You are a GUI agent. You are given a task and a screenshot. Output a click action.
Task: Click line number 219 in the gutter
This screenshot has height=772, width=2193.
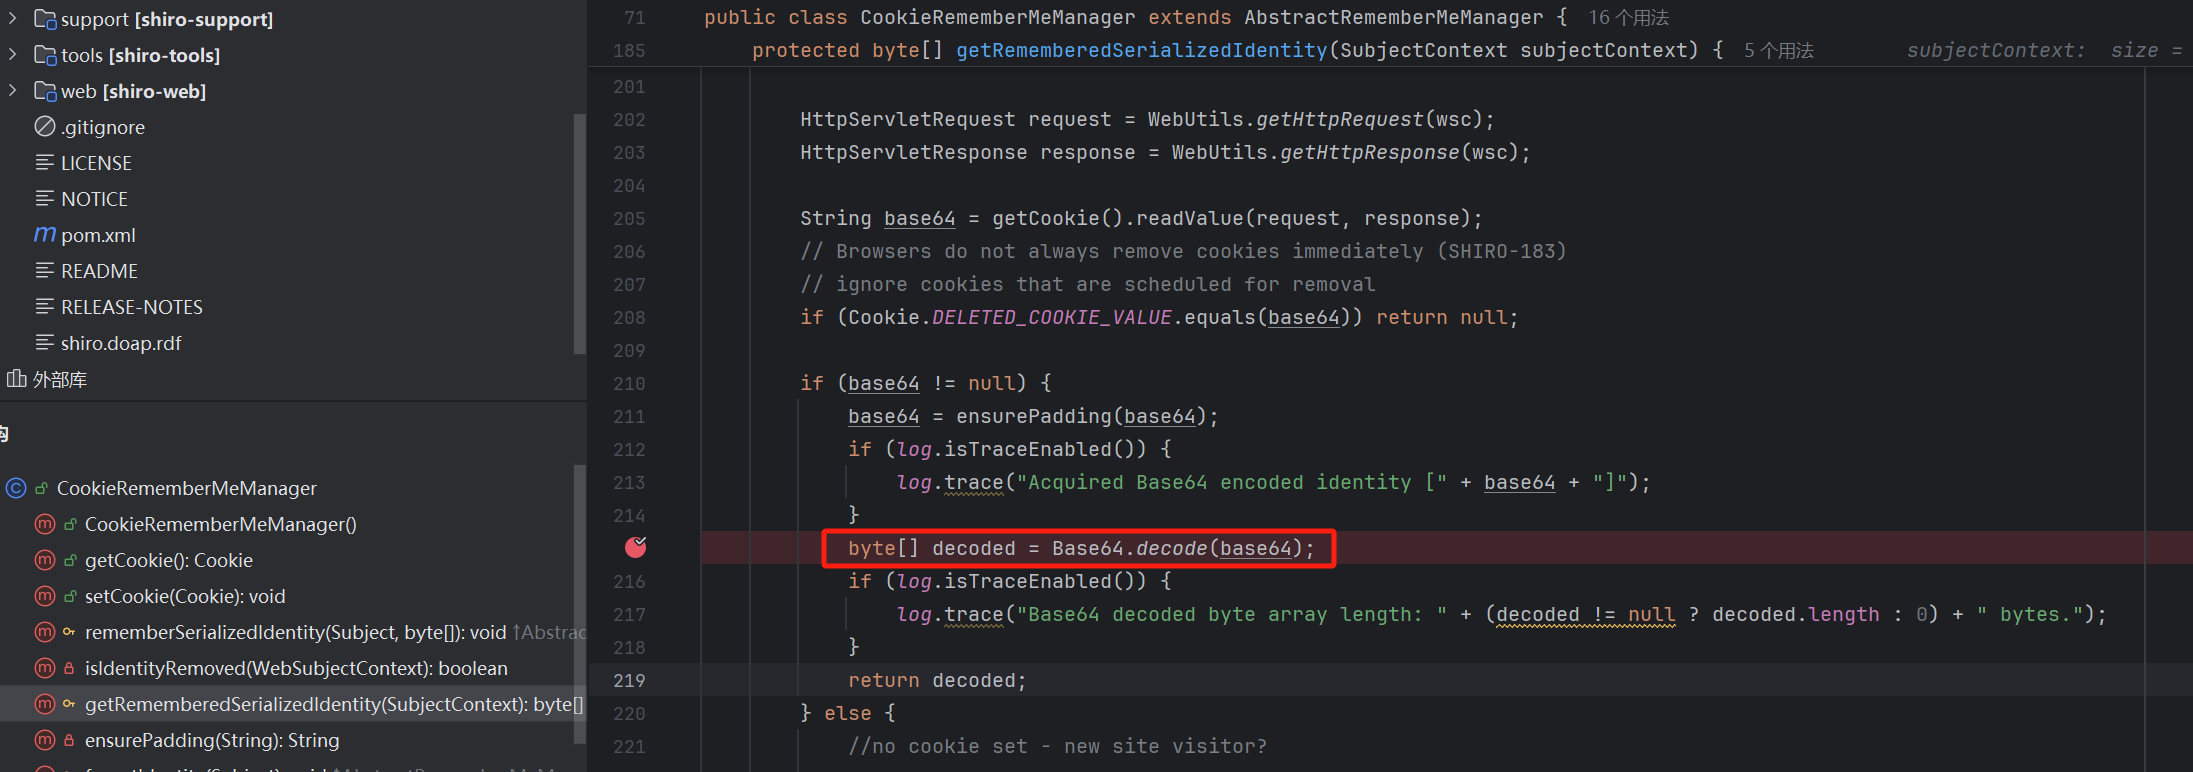pos(629,680)
